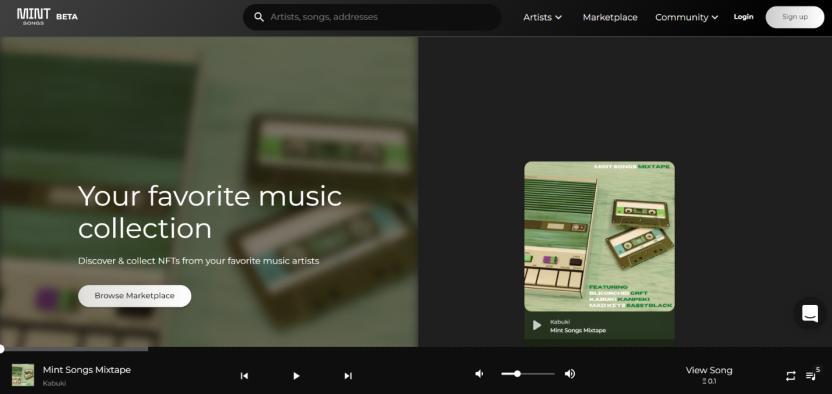Open the play queue list icon
Viewport: 832px width, 394px height.
(811, 376)
